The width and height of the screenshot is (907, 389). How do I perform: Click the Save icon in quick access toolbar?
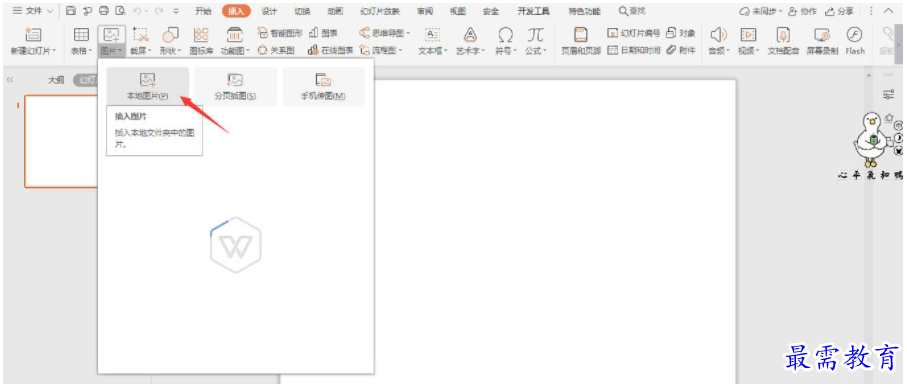[71, 11]
